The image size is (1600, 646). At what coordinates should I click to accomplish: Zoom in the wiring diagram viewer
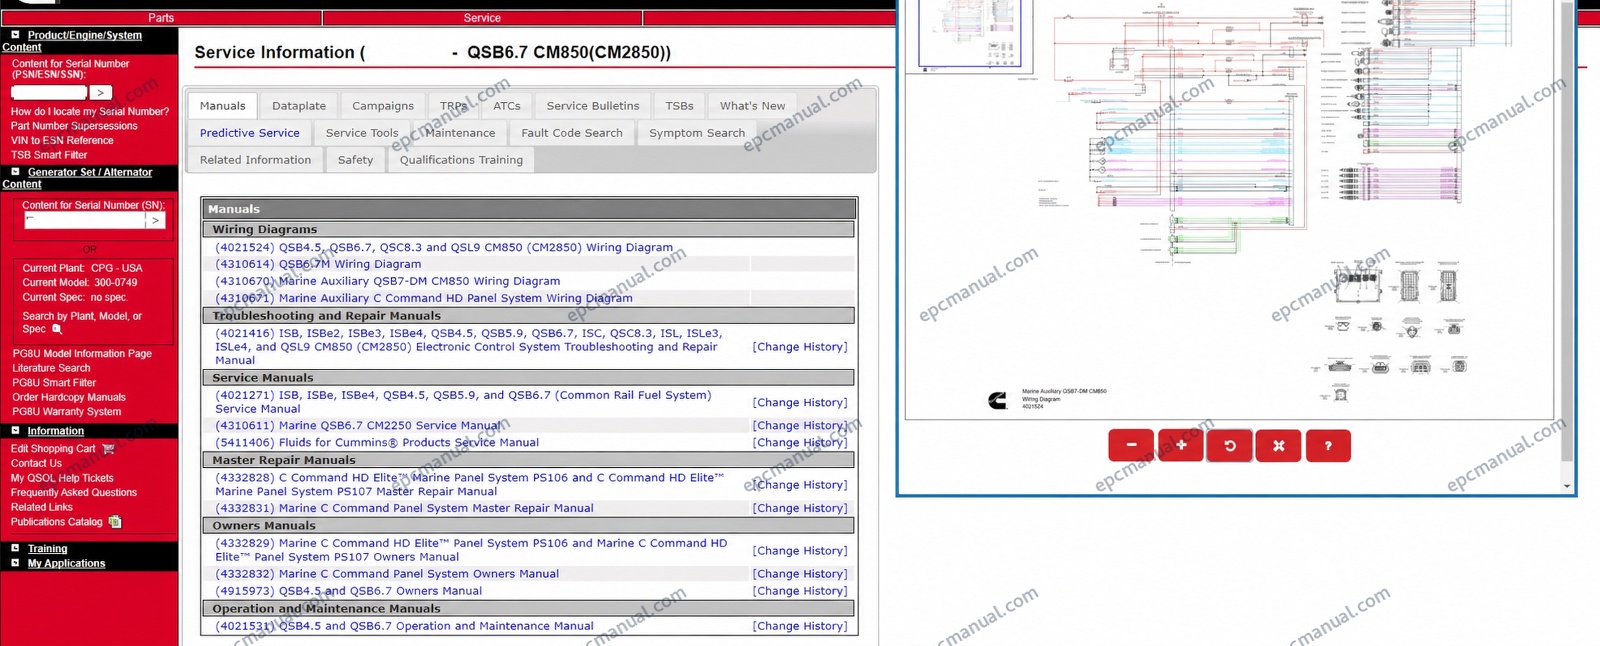coord(1181,446)
